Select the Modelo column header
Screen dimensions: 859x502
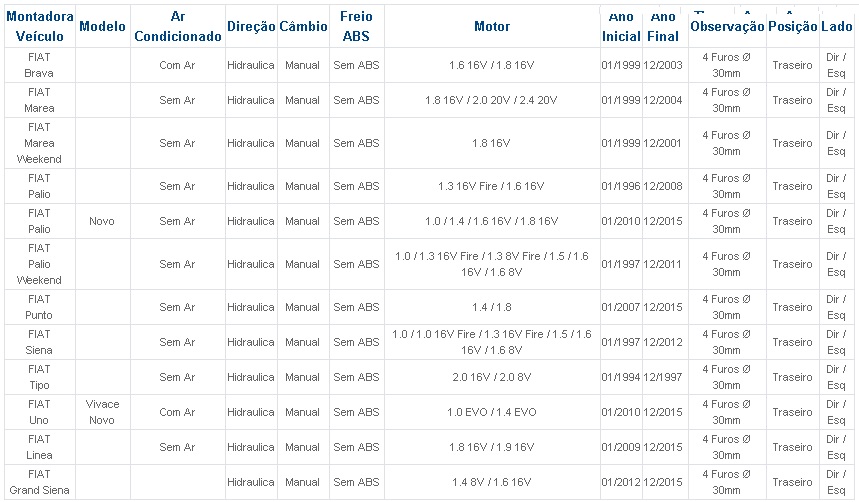(102, 26)
